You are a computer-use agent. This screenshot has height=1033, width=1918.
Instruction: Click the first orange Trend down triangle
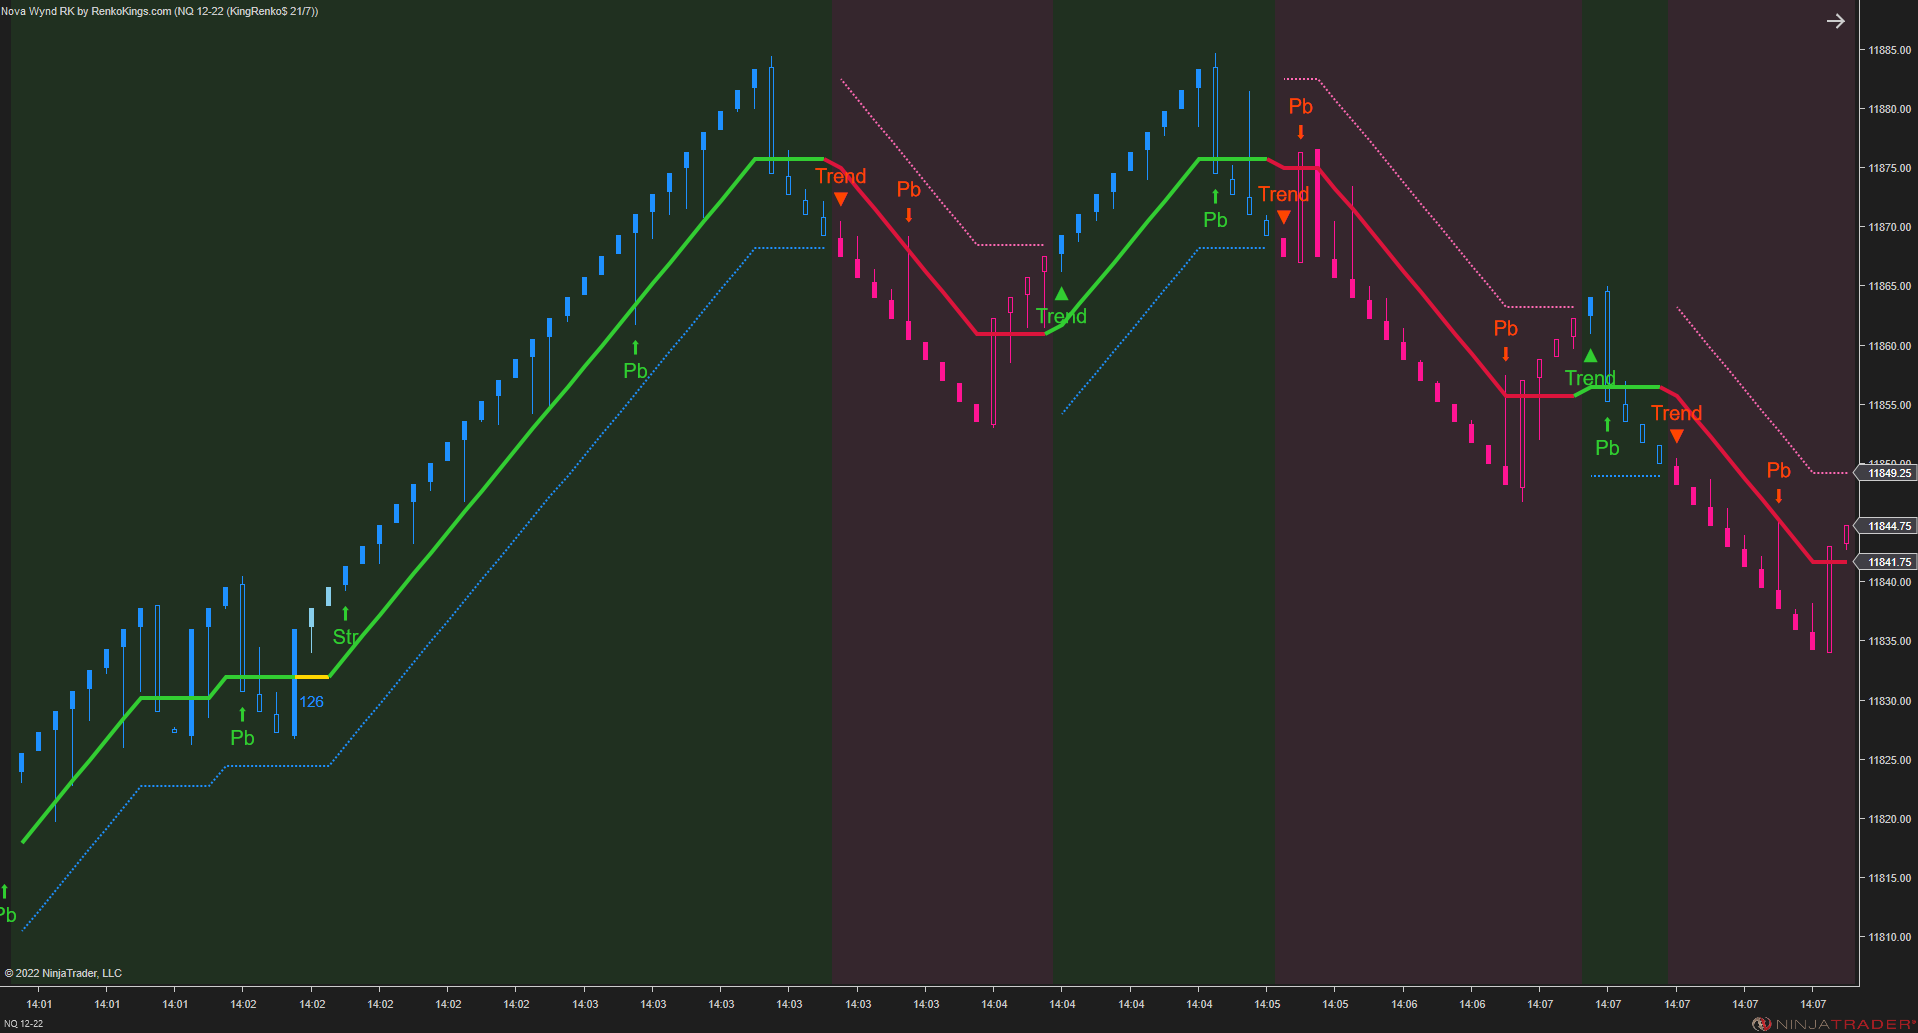point(841,200)
